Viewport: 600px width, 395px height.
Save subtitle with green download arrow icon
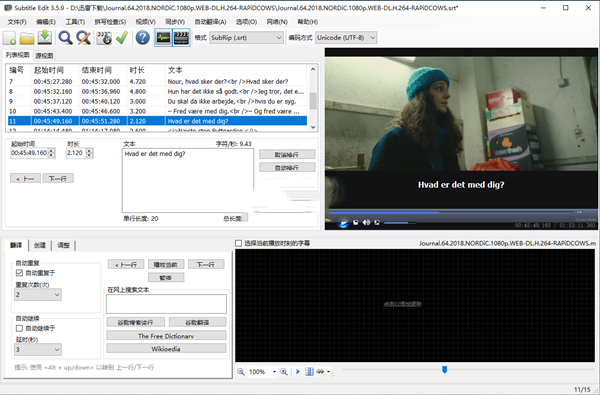point(45,38)
